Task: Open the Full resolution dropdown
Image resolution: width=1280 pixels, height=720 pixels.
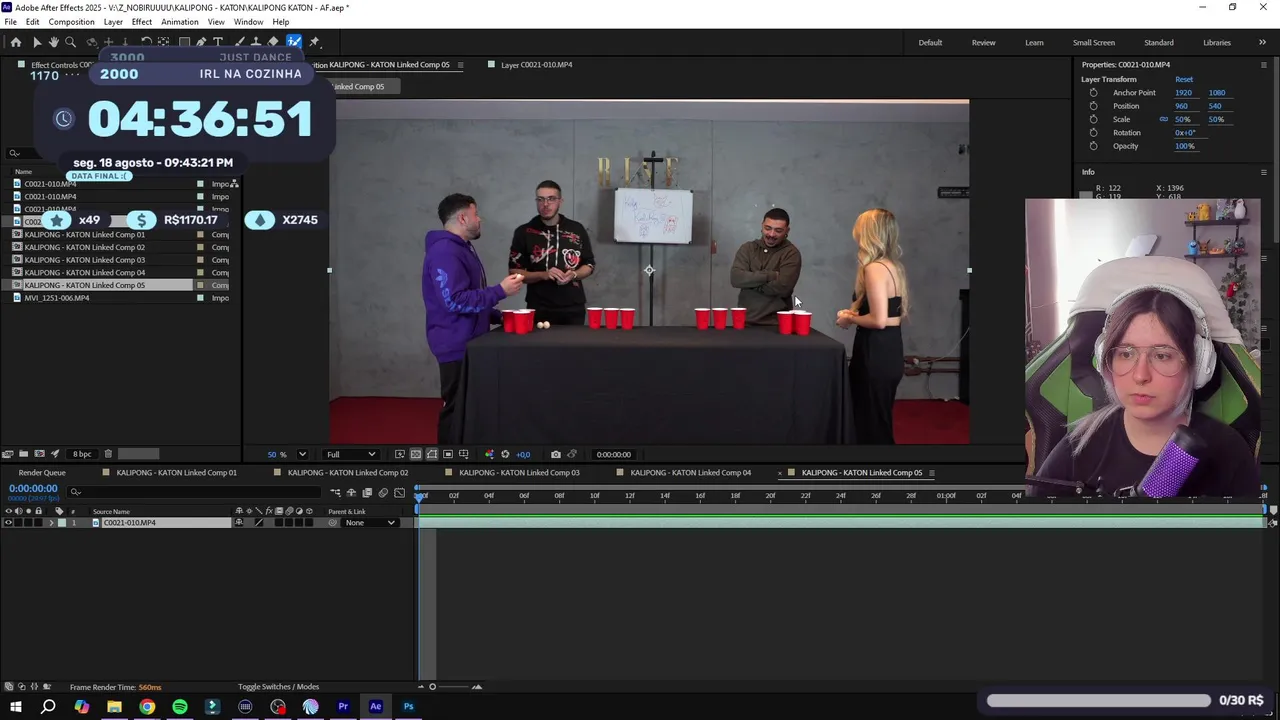Action: tap(351, 454)
